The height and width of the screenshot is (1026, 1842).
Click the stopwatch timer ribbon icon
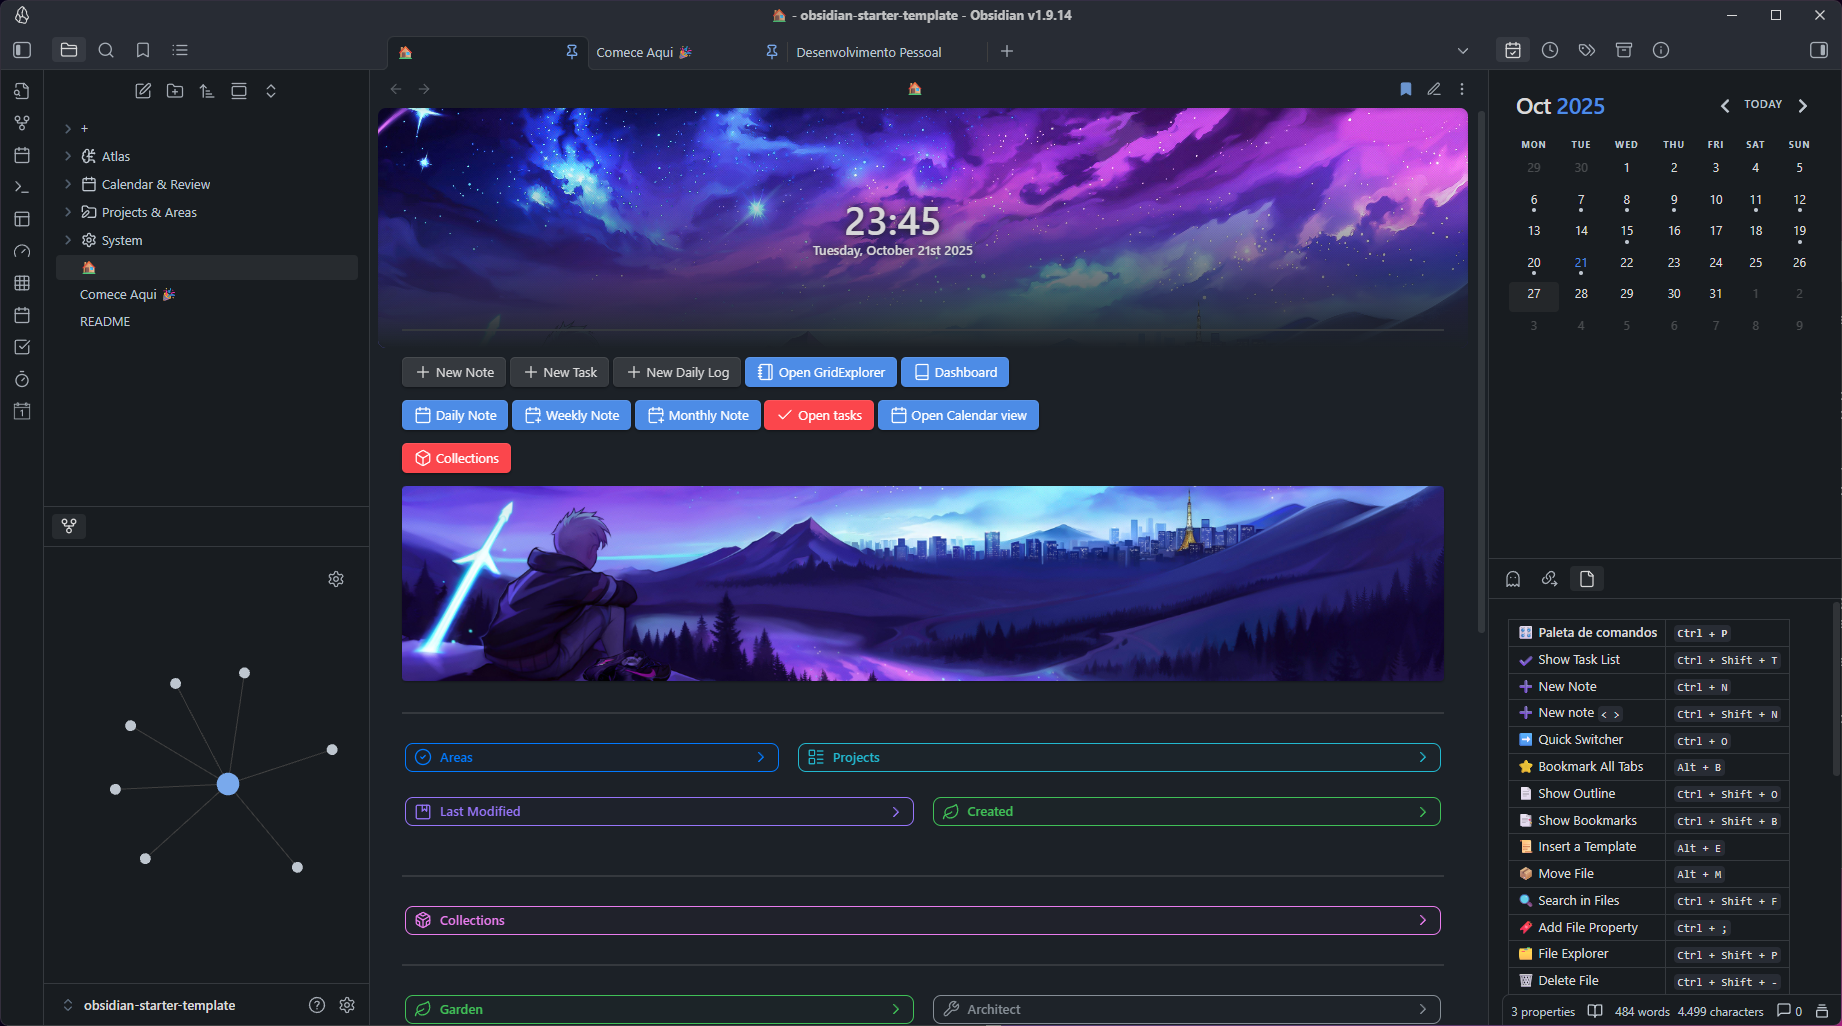pos(22,379)
